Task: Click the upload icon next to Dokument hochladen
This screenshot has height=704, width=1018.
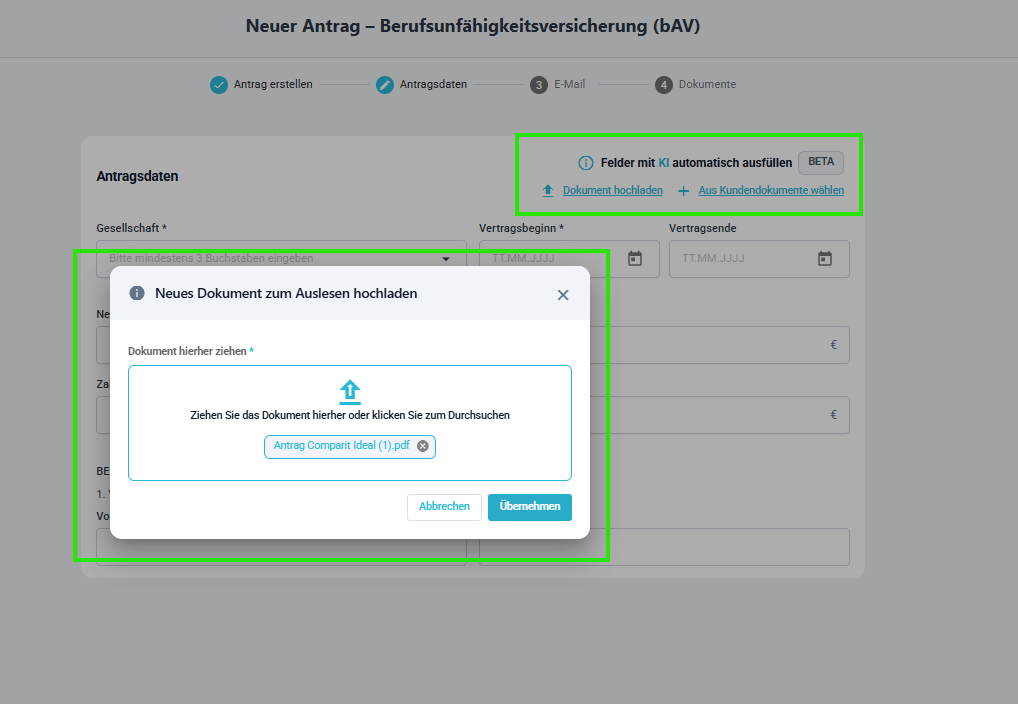Action: tap(548, 190)
